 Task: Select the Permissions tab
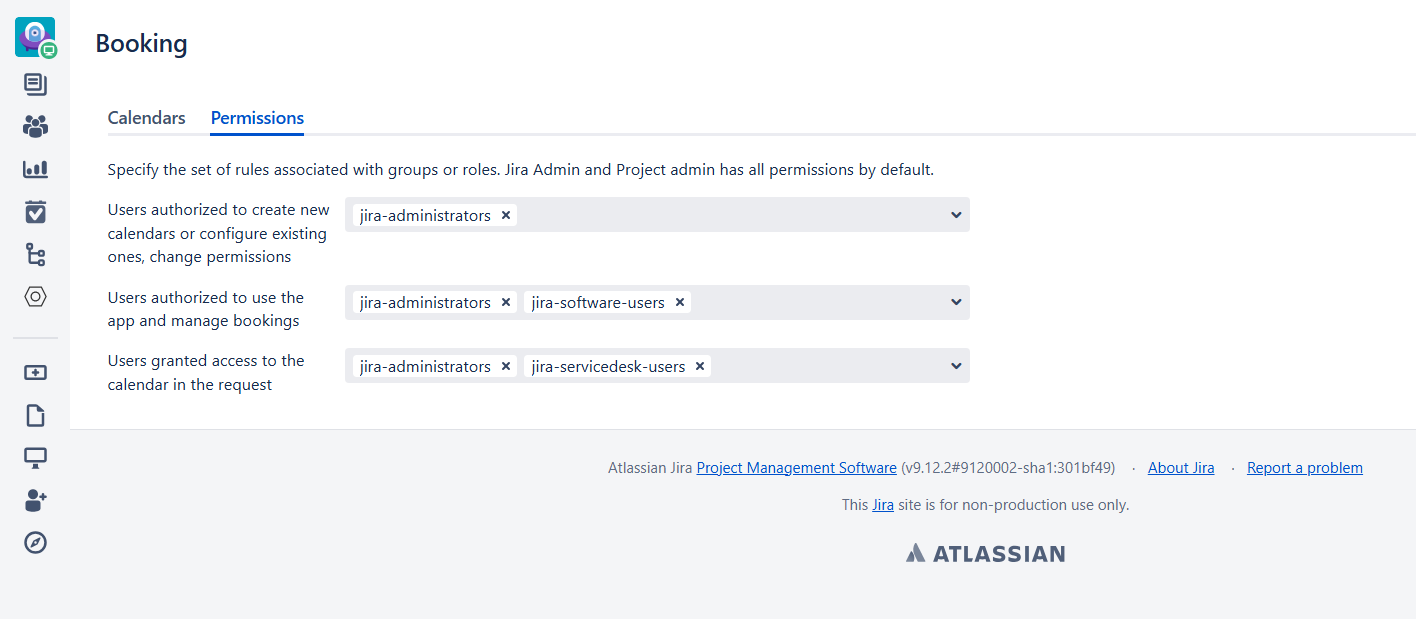tap(257, 118)
